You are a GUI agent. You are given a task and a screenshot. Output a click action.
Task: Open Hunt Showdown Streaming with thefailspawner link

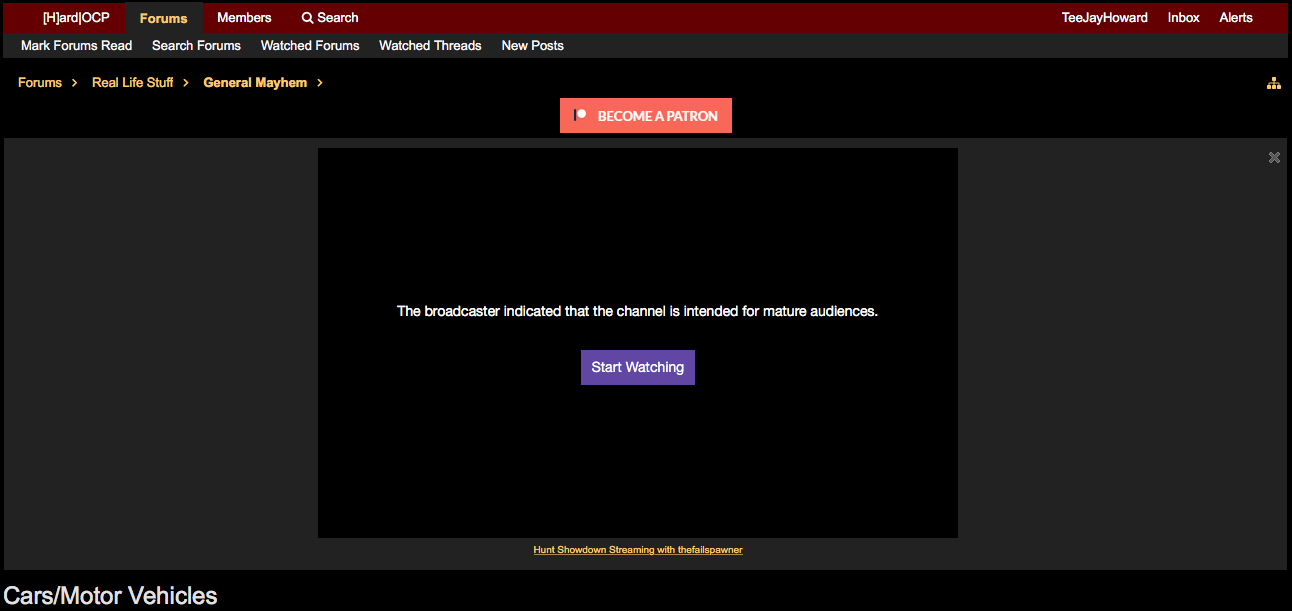coord(638,550)
